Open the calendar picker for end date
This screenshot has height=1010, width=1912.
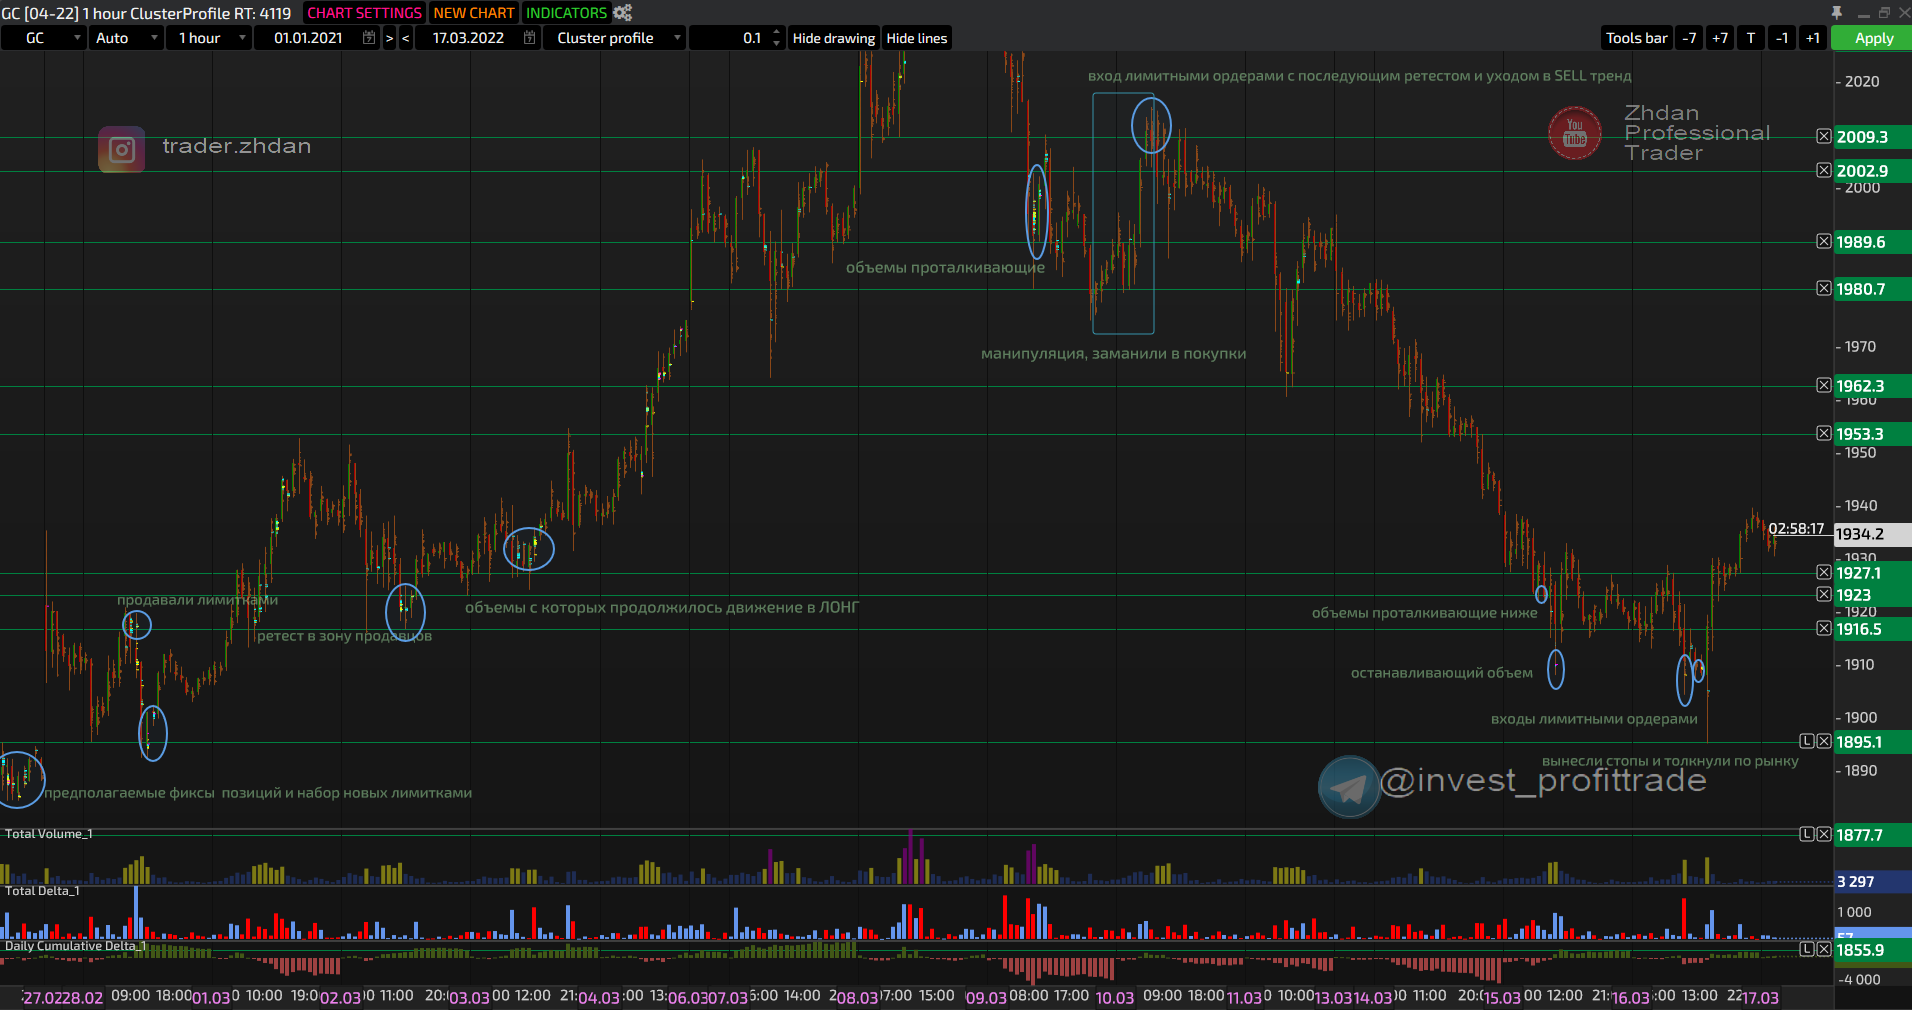(x=530, y=38)
